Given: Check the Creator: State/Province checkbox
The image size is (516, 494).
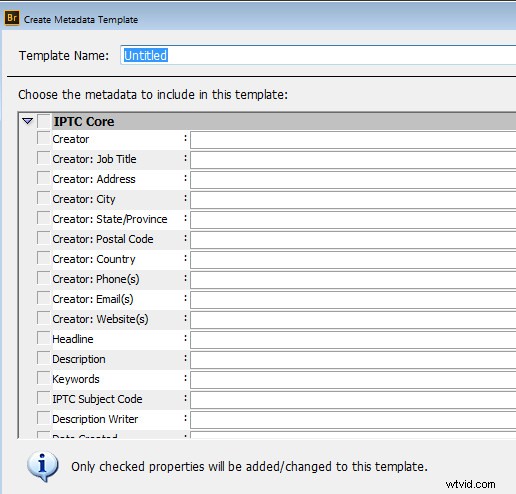Looking at the screenshot, I should [x=44, y=218].
